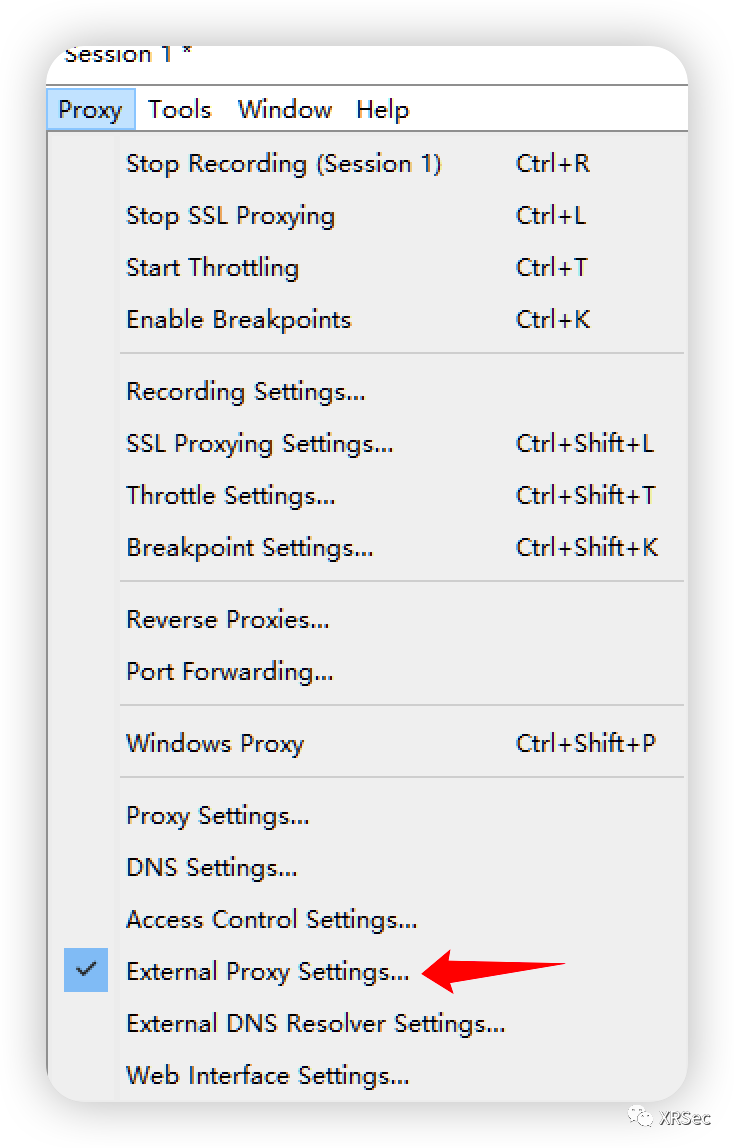
Task: Open SSL Proxying Settings...
Action: coord(259,444)
